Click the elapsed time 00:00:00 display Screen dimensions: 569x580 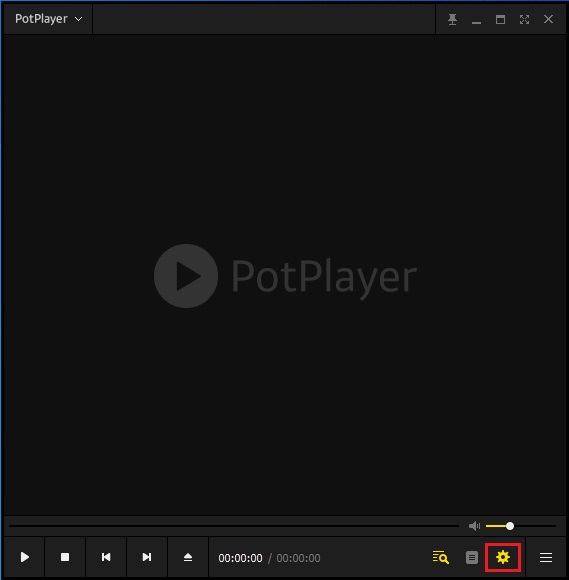click(240, 558)
